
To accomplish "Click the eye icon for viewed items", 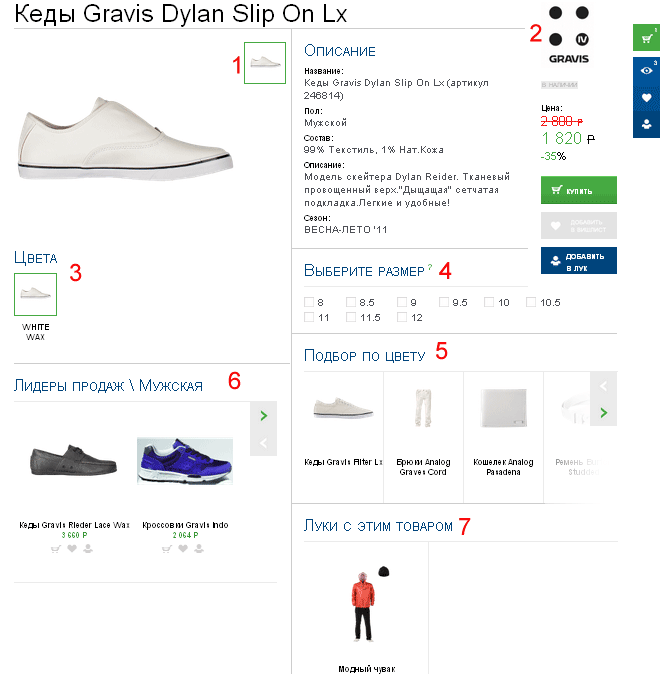I will [646, 71].
